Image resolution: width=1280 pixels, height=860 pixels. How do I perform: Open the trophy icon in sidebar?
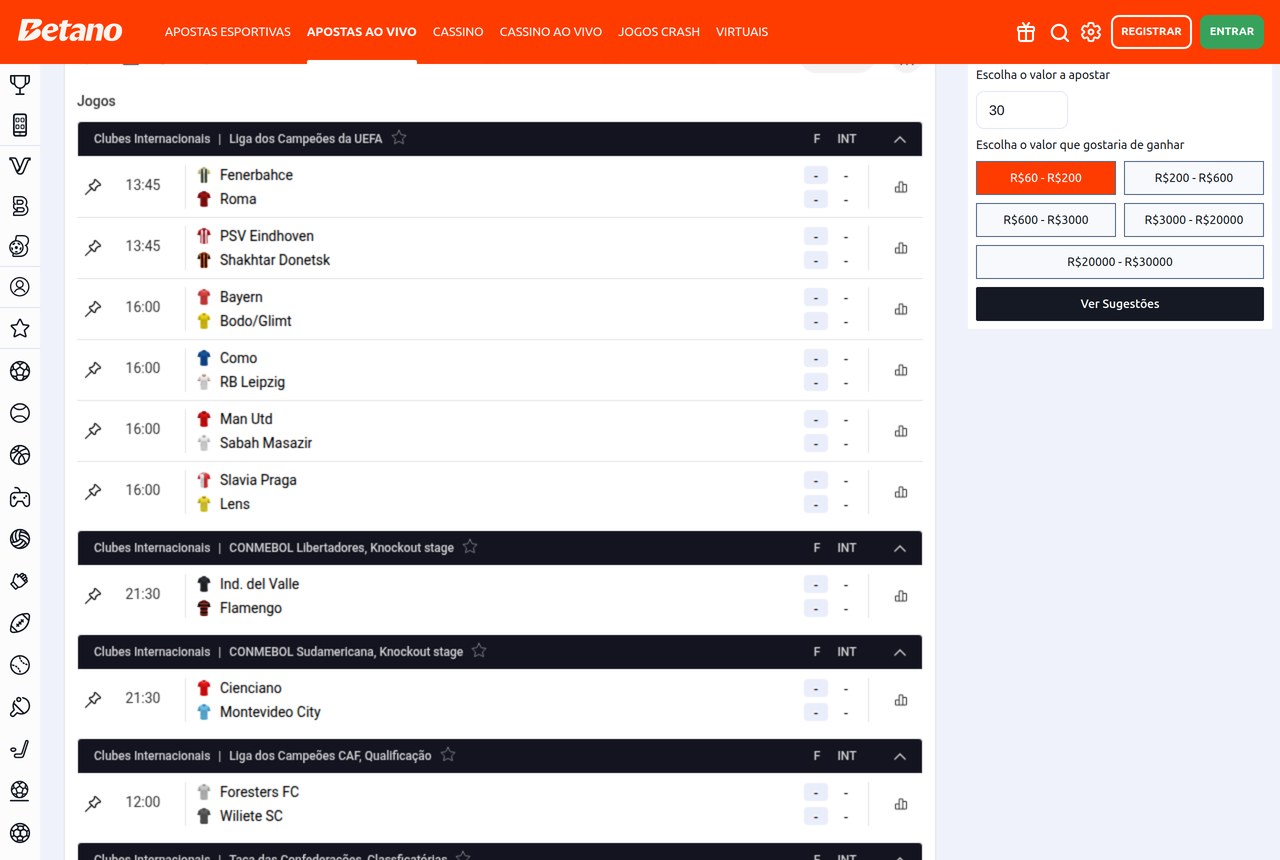tap(20, 84)
